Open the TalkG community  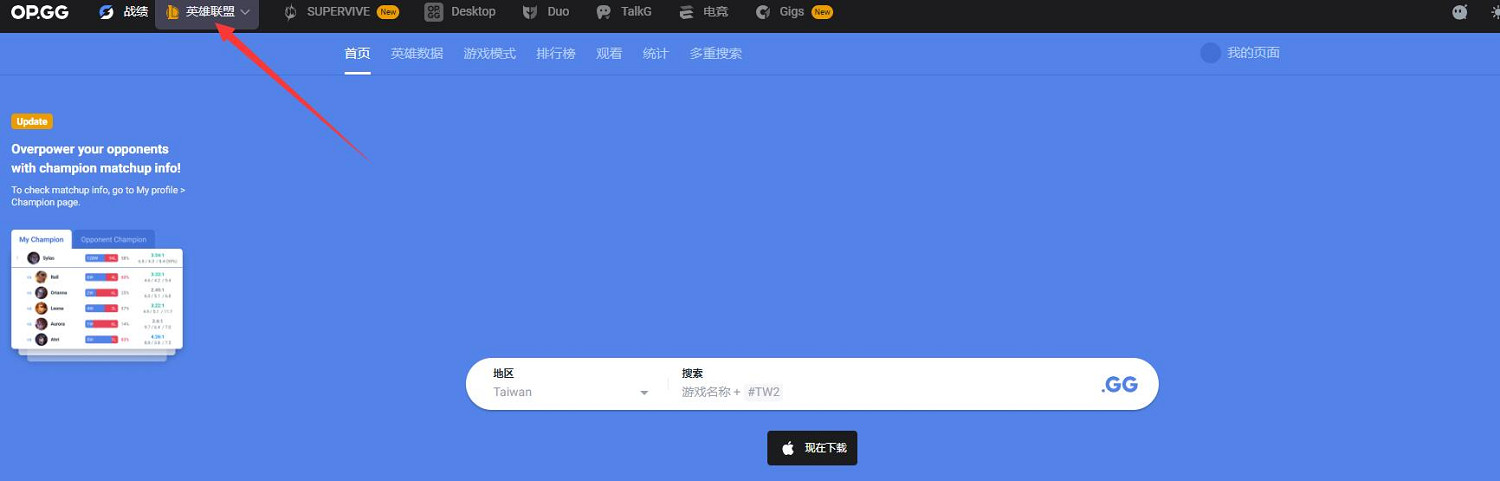pos(624,12)
